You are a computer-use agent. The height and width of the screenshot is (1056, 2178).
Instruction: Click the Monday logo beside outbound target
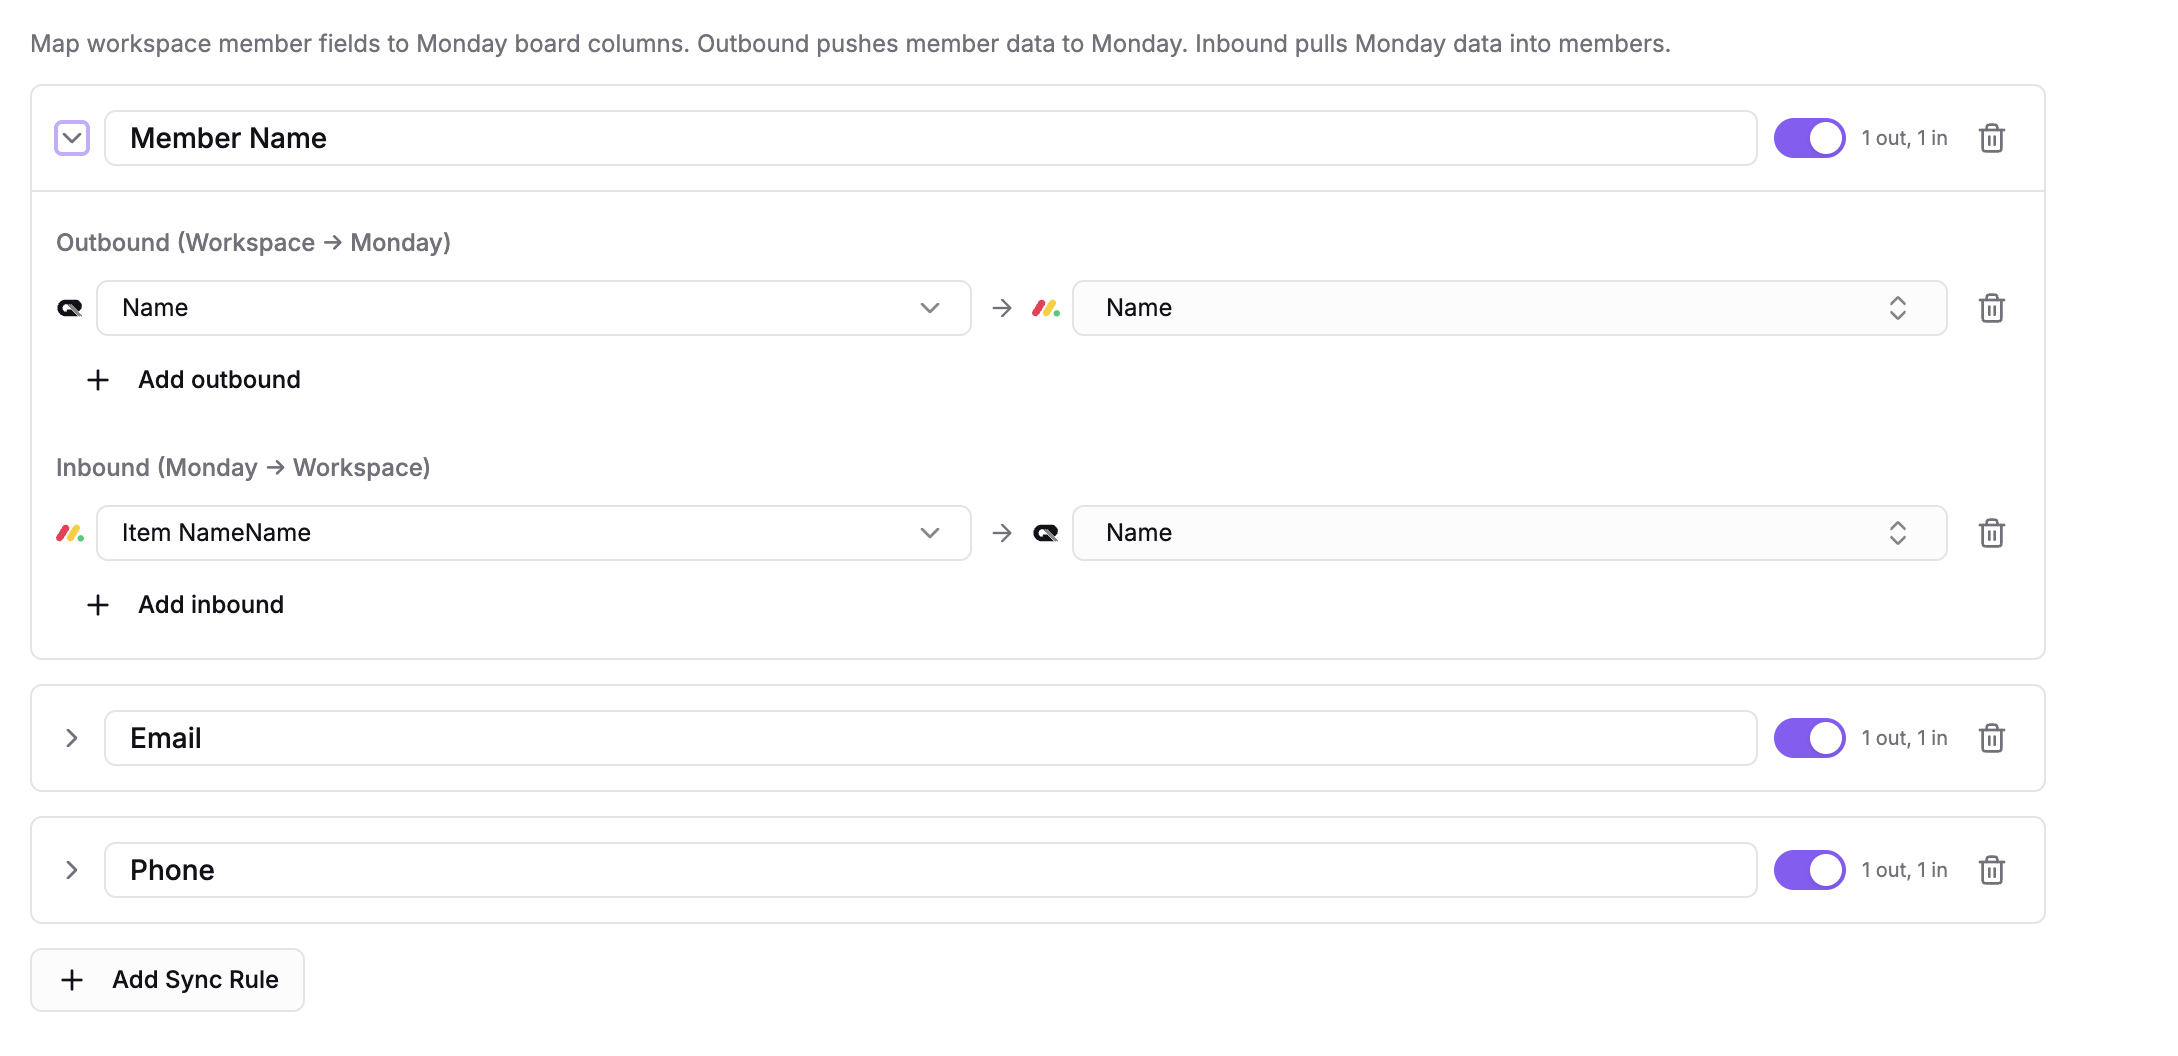[x=1046, y=308]
